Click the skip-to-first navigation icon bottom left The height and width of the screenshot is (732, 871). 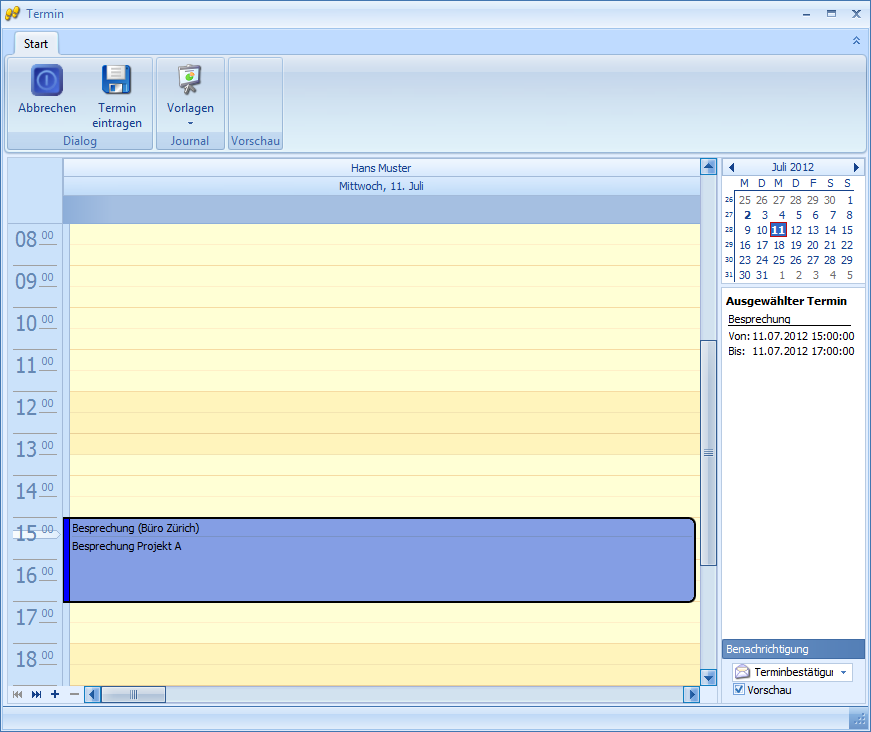click(16, 693)
